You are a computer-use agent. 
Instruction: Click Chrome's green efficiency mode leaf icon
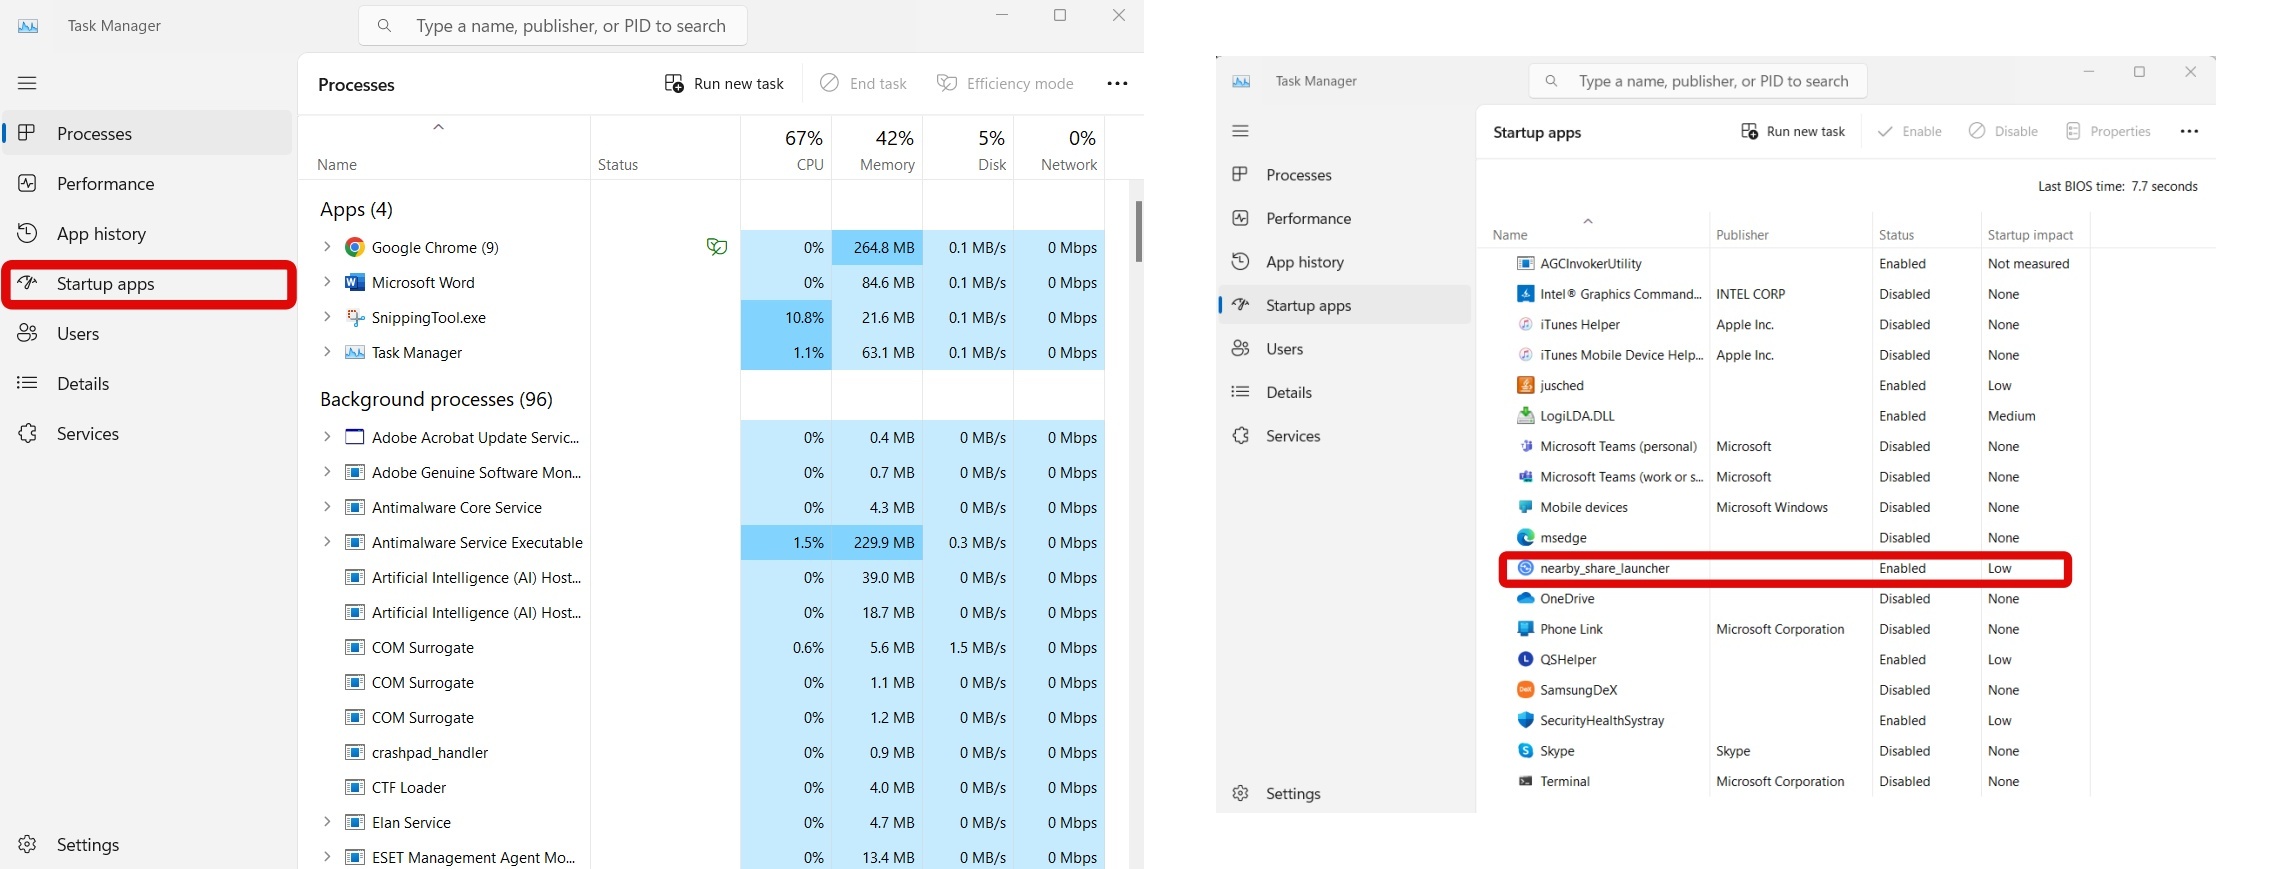point(716,246)
